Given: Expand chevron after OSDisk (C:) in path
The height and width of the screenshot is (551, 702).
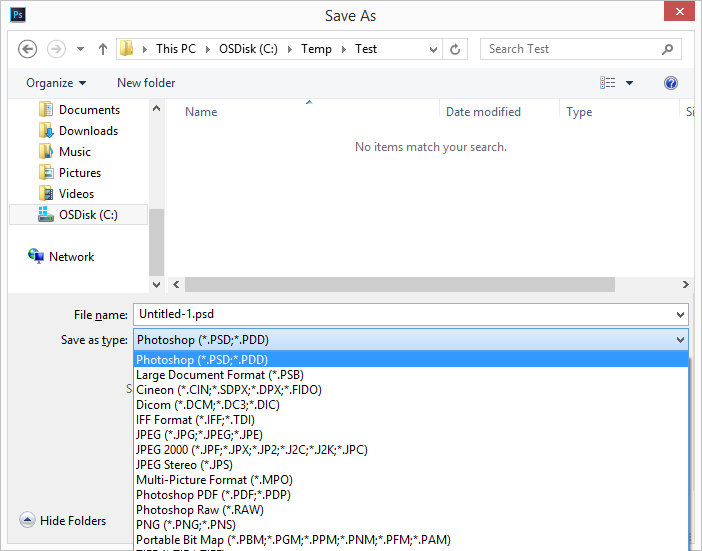Looking at the screenshot, I should click(x=290, y=49).
